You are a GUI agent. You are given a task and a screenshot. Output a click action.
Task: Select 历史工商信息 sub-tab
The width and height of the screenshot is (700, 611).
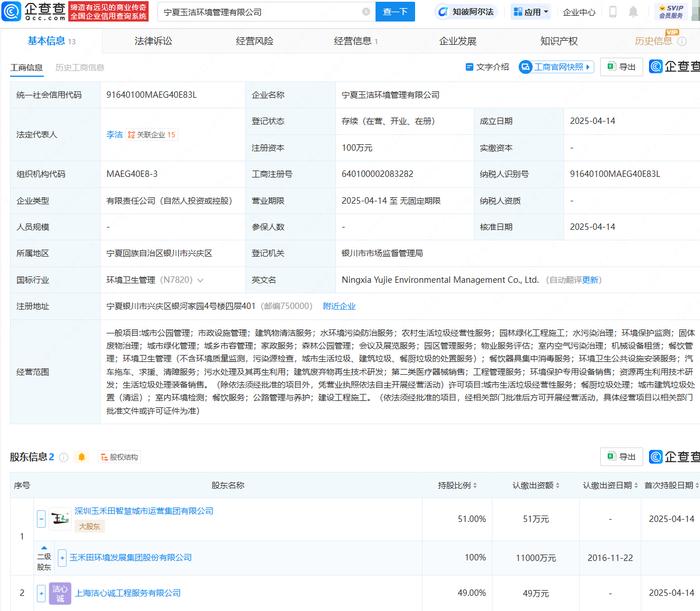[x=79, y=67]
